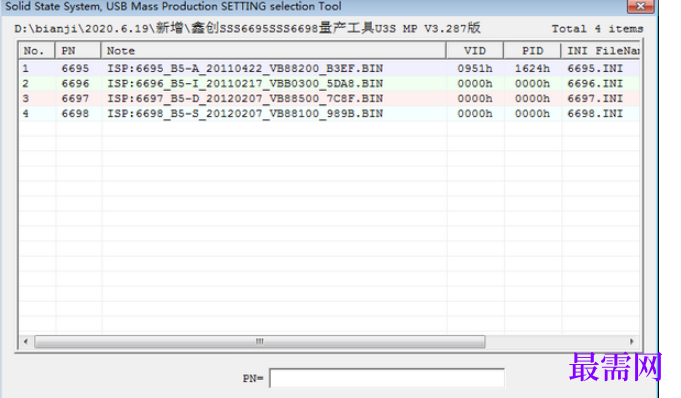Click VID 0000h in the 6696 row
This screenshot has height=398, width=681.
(475, 83)
